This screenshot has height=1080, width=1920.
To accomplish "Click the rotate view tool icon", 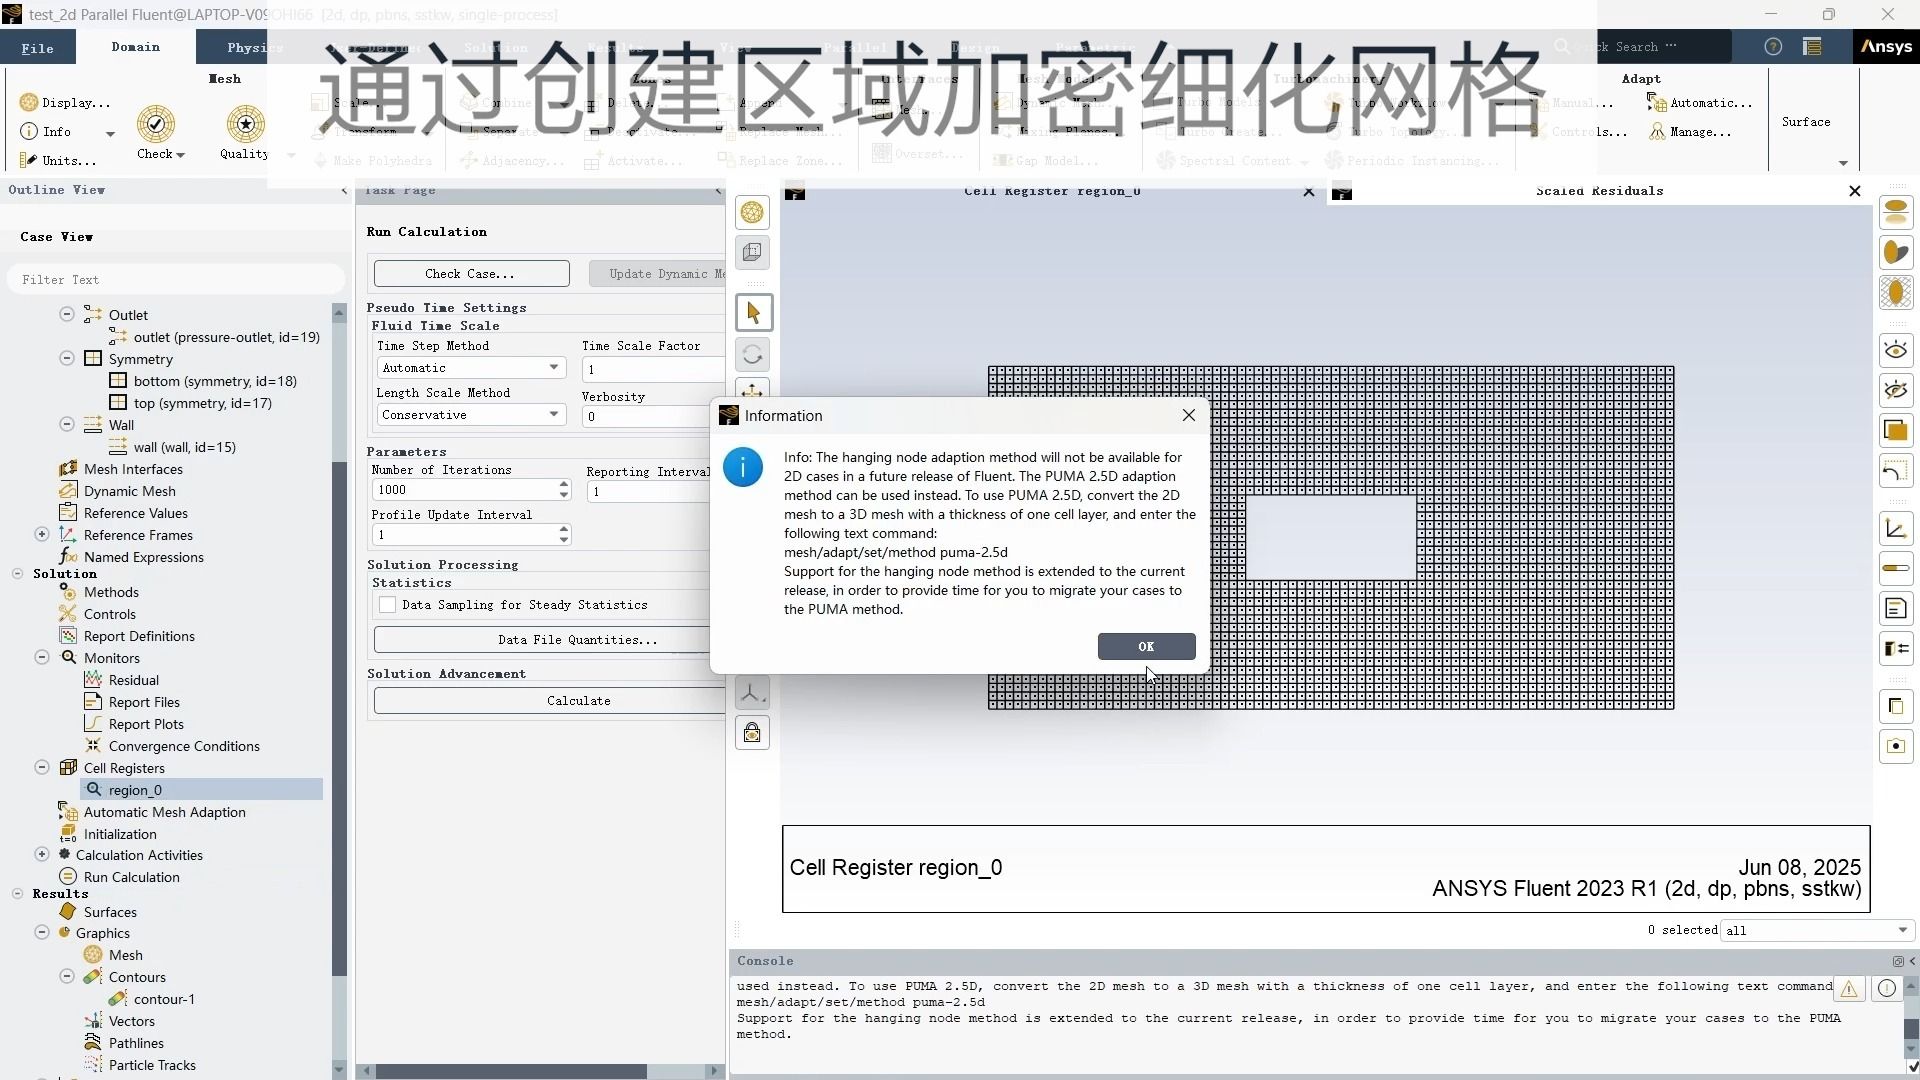I will click(x=752, y=355).
